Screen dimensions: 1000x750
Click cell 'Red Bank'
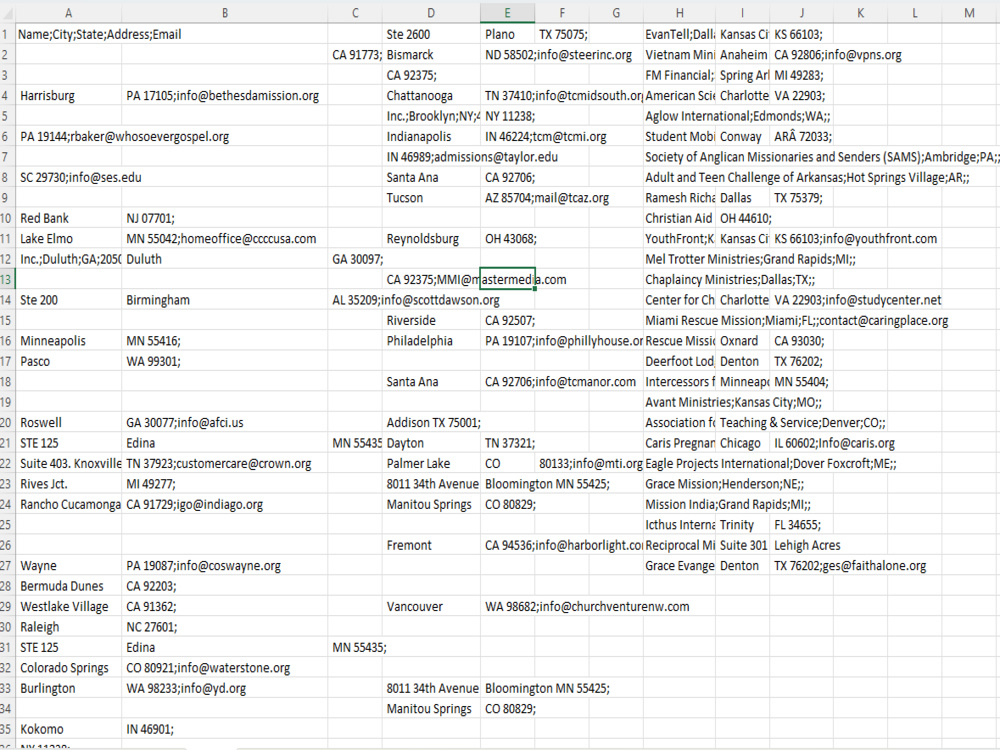(x=68, y=218)
